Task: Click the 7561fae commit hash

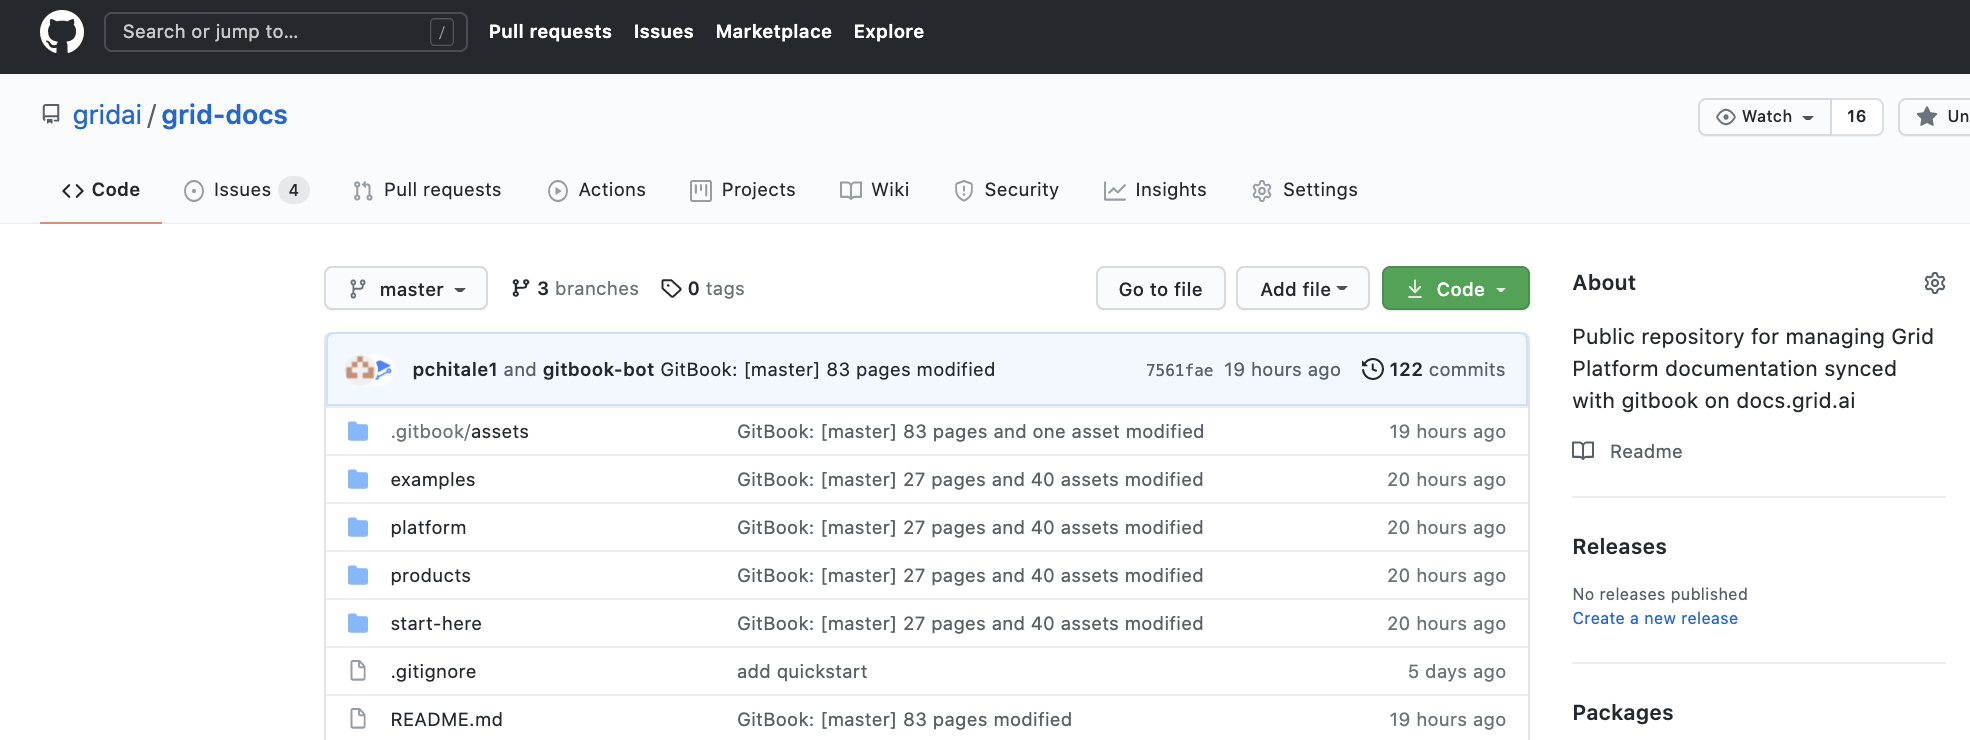Action: point(1179,370)
